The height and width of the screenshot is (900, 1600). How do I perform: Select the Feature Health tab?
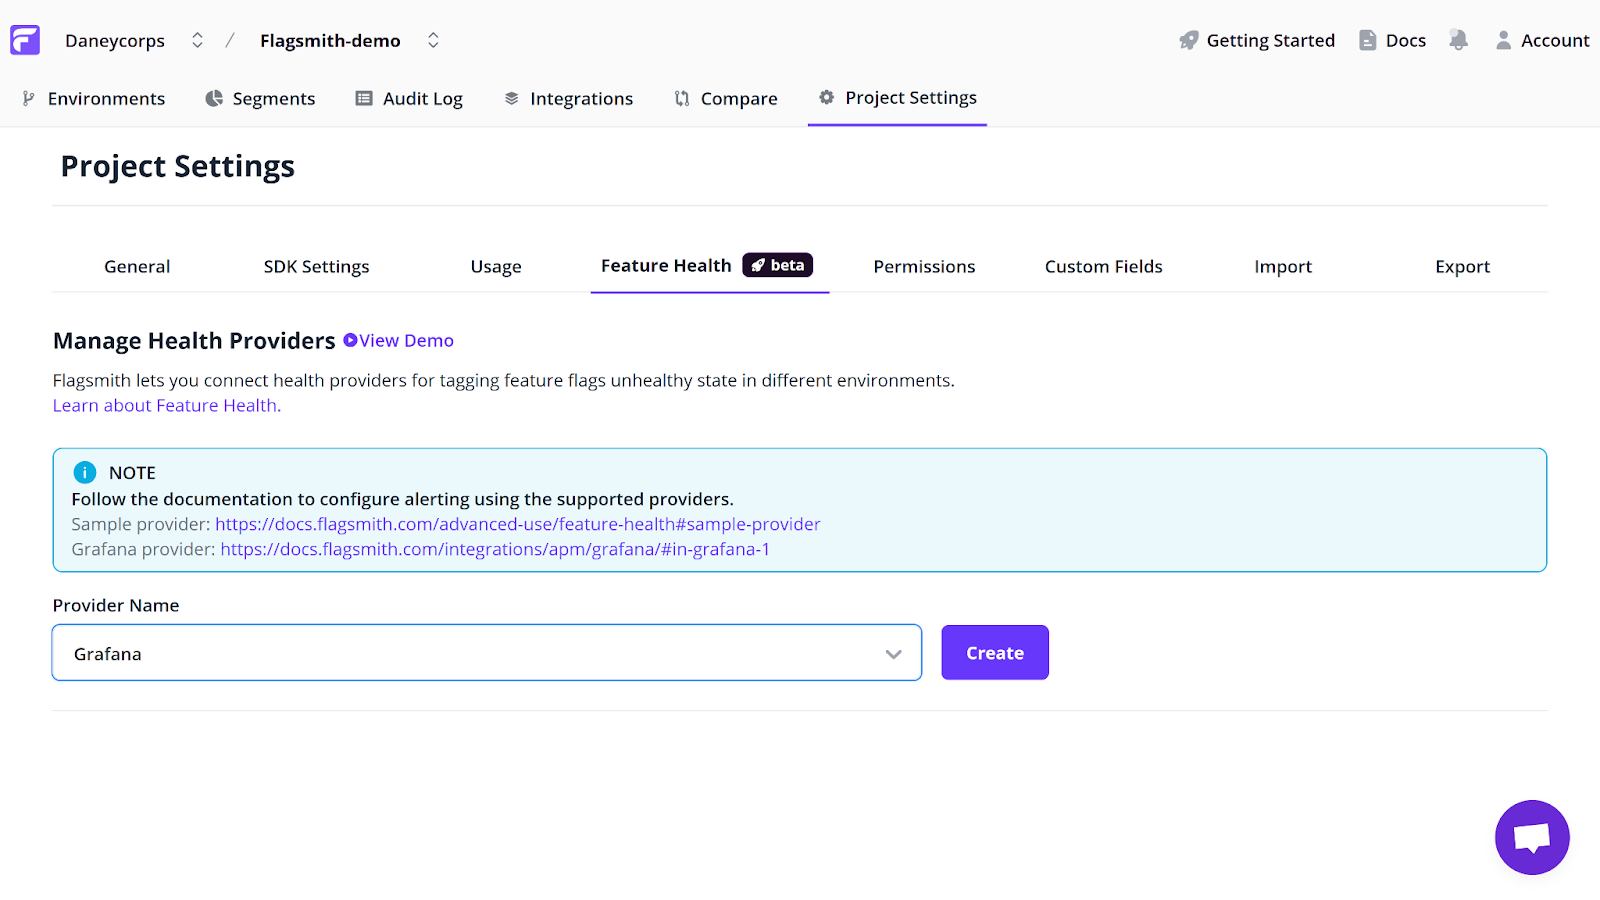pyautogui.click(x=666, y=266)
